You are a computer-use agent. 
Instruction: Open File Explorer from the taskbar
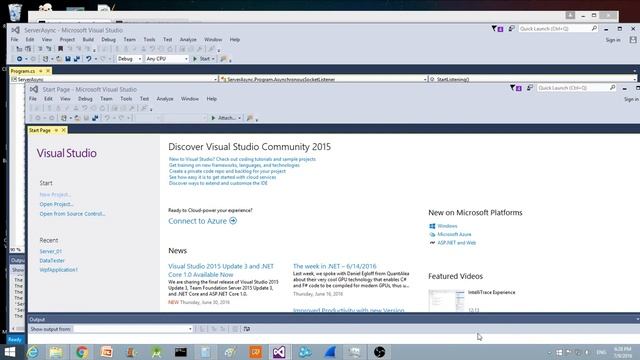click(56, 352)
